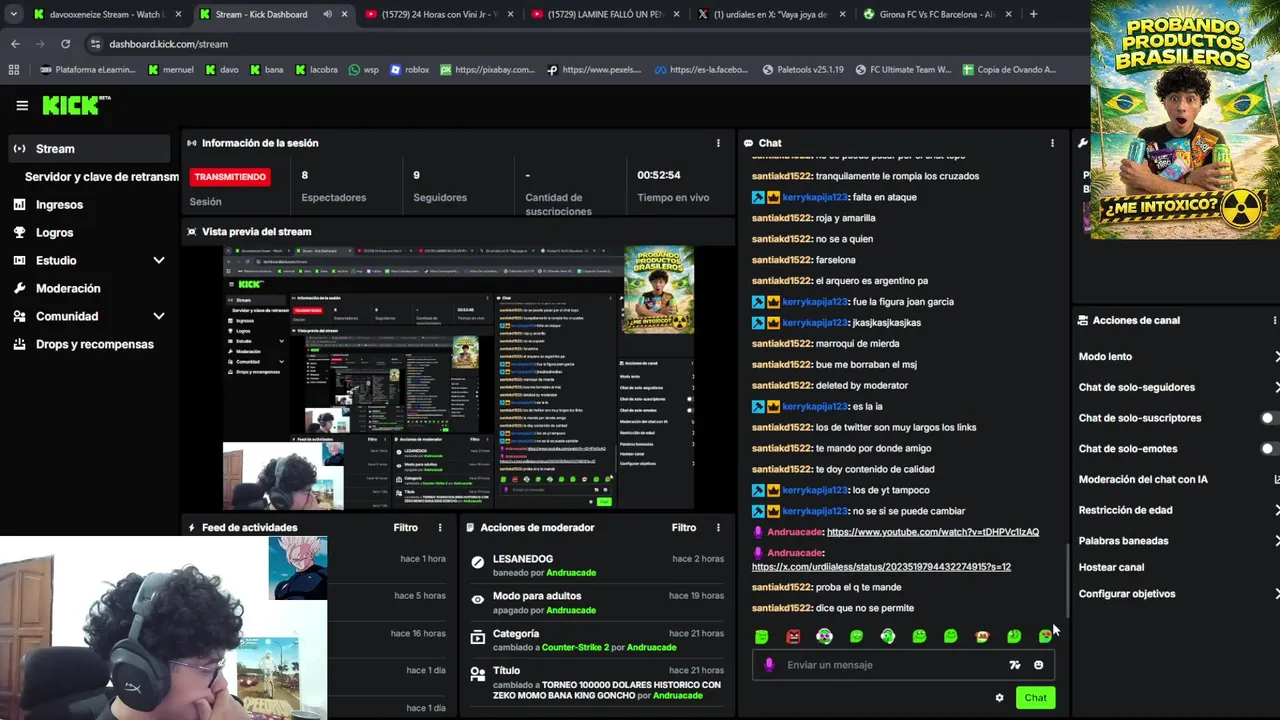Select Stream in the sidebar
1280x720 pixels.
90,148
